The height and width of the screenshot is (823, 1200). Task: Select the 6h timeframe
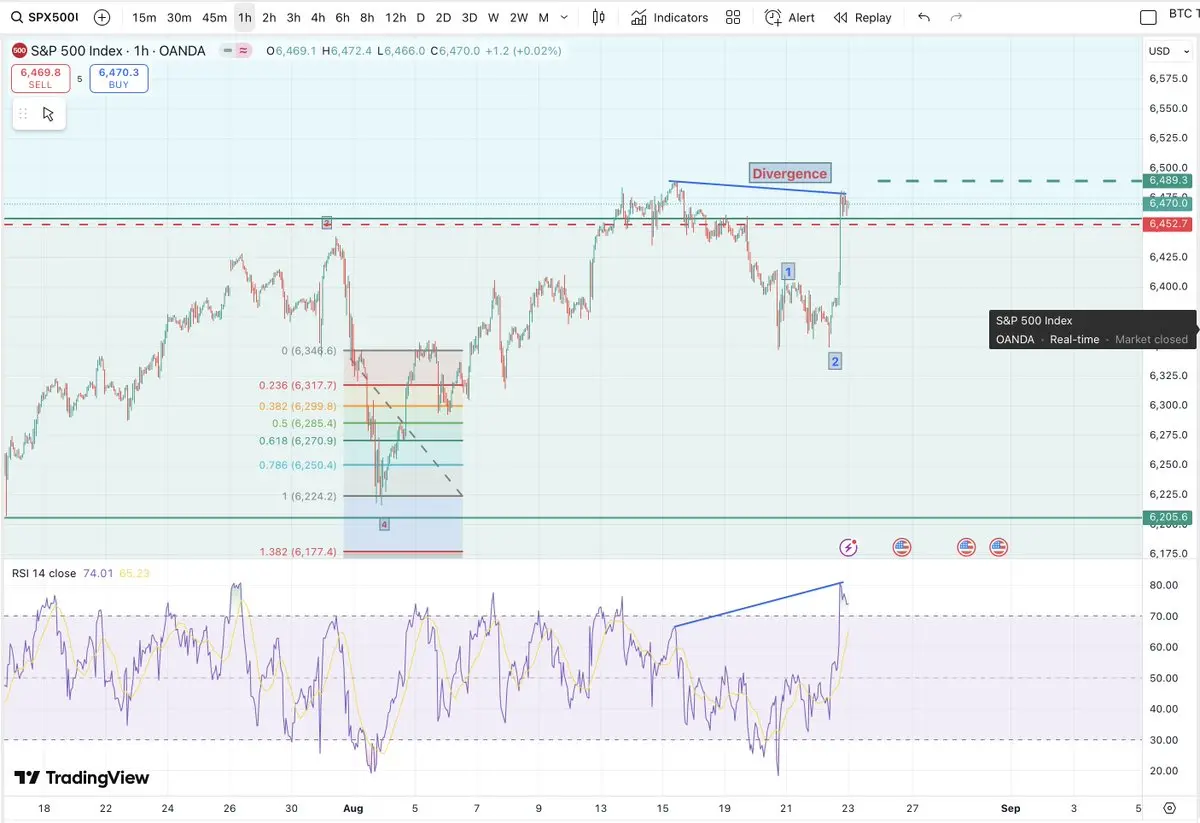pos(342,17)
